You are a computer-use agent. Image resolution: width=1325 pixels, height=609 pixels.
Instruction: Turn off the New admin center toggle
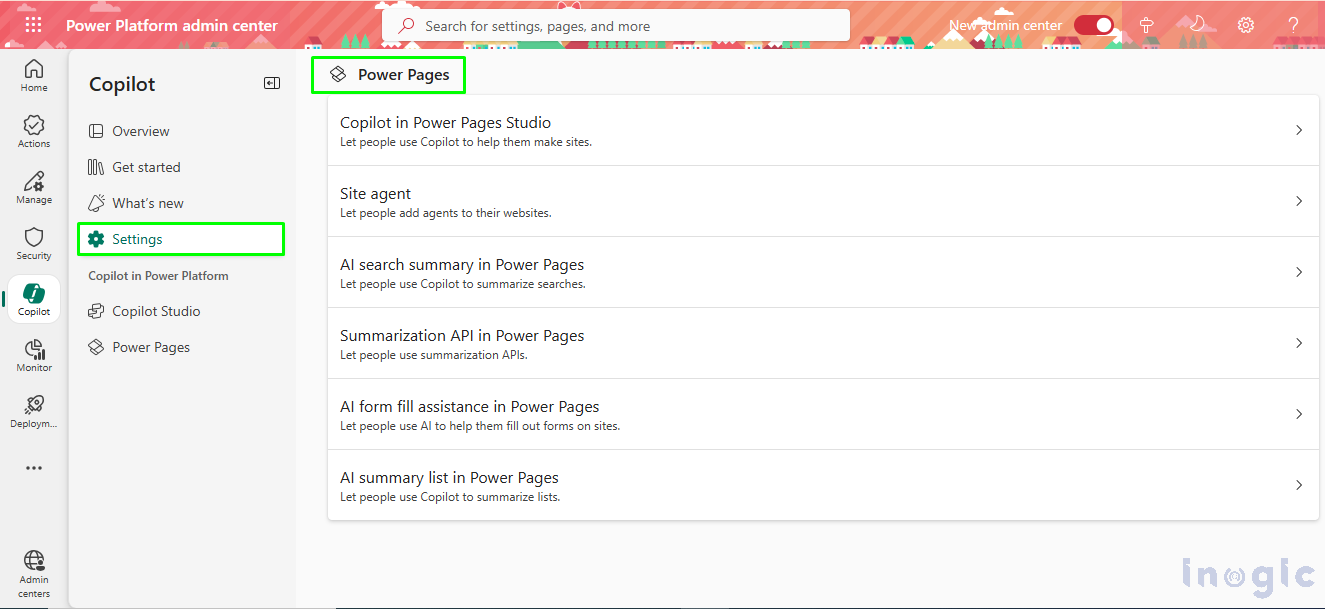tap(1094, 25)
